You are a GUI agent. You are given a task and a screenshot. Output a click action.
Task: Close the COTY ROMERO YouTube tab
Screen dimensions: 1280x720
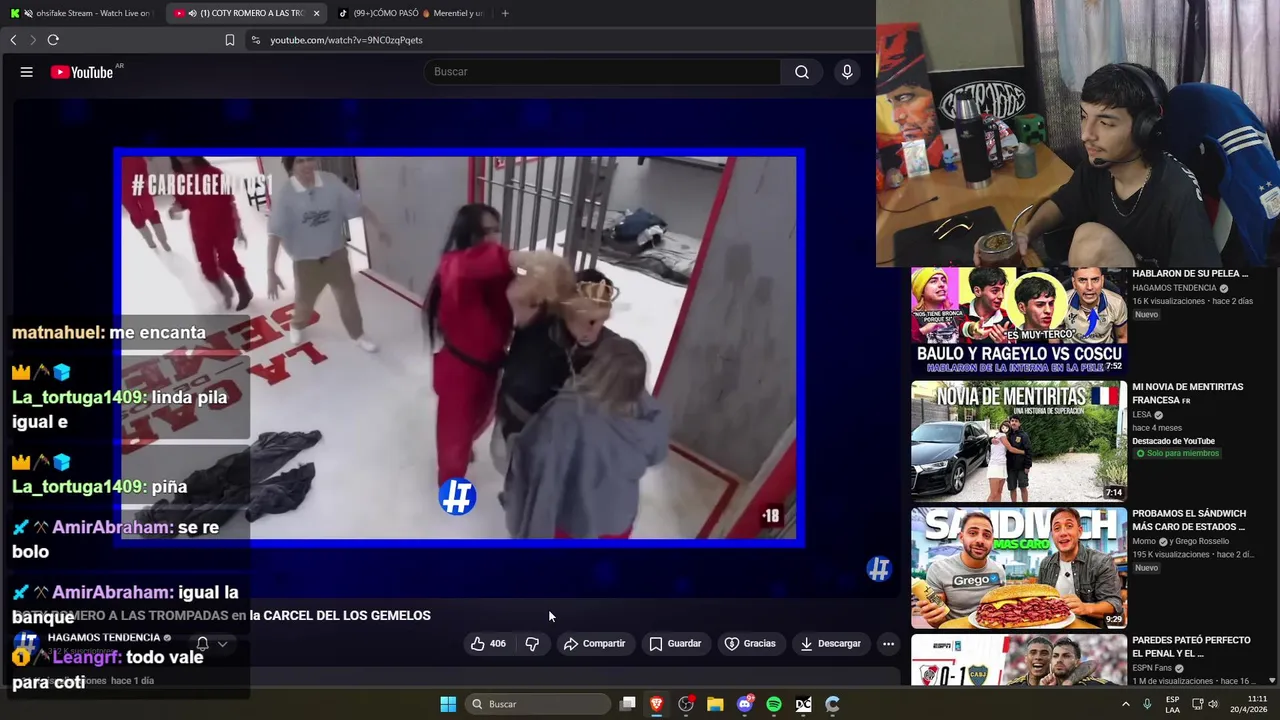coord(316,13)
